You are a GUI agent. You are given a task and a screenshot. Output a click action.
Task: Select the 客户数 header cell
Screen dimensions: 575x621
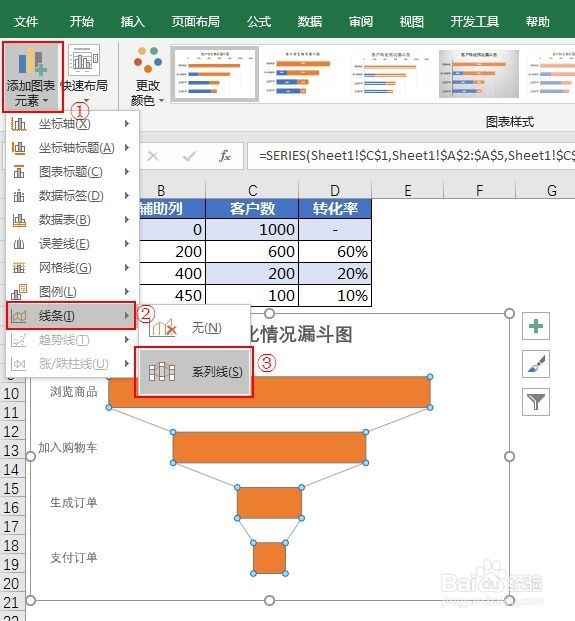(x=252, y=208)
